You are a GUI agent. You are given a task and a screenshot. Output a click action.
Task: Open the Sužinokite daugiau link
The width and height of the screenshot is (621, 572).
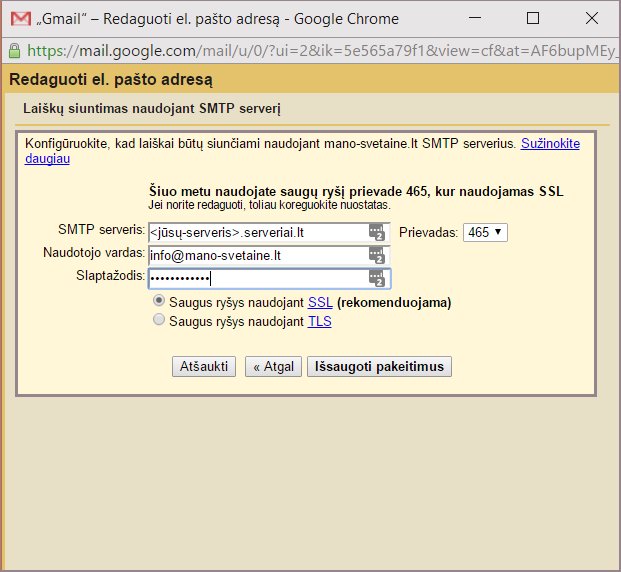[x=550, y=144]
